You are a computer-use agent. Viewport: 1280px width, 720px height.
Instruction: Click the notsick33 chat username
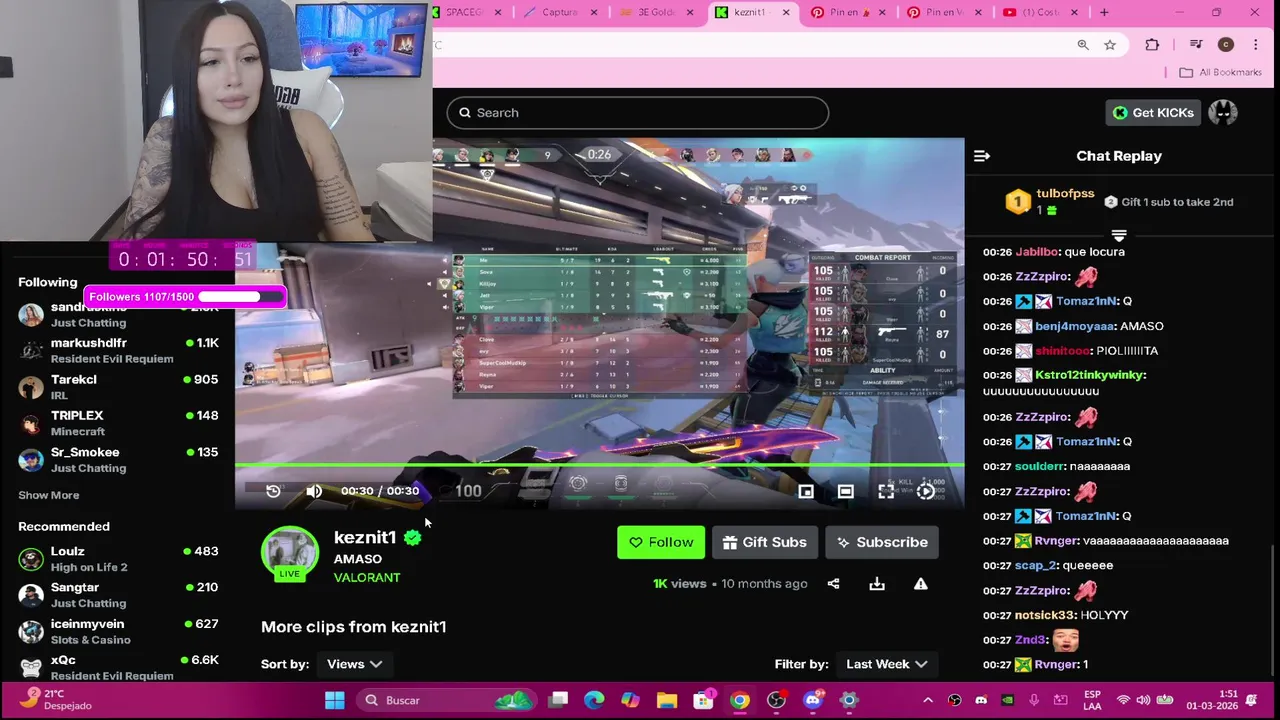click(1045, 615)
